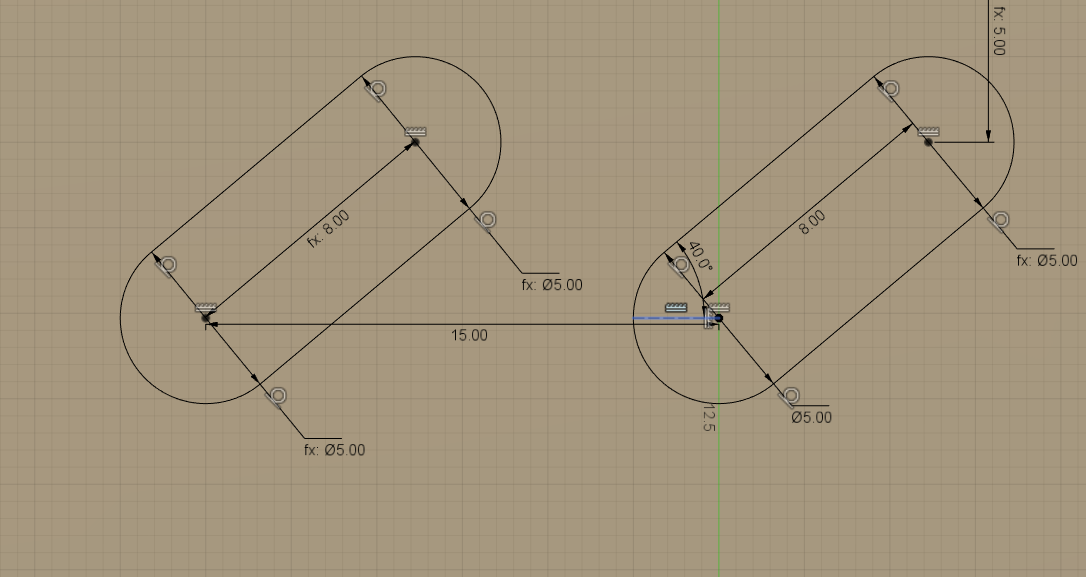Click the tangent constraint icon on right slot's top arc
The height and width of the screenshot is (577, 1086).
click(889, 88)
